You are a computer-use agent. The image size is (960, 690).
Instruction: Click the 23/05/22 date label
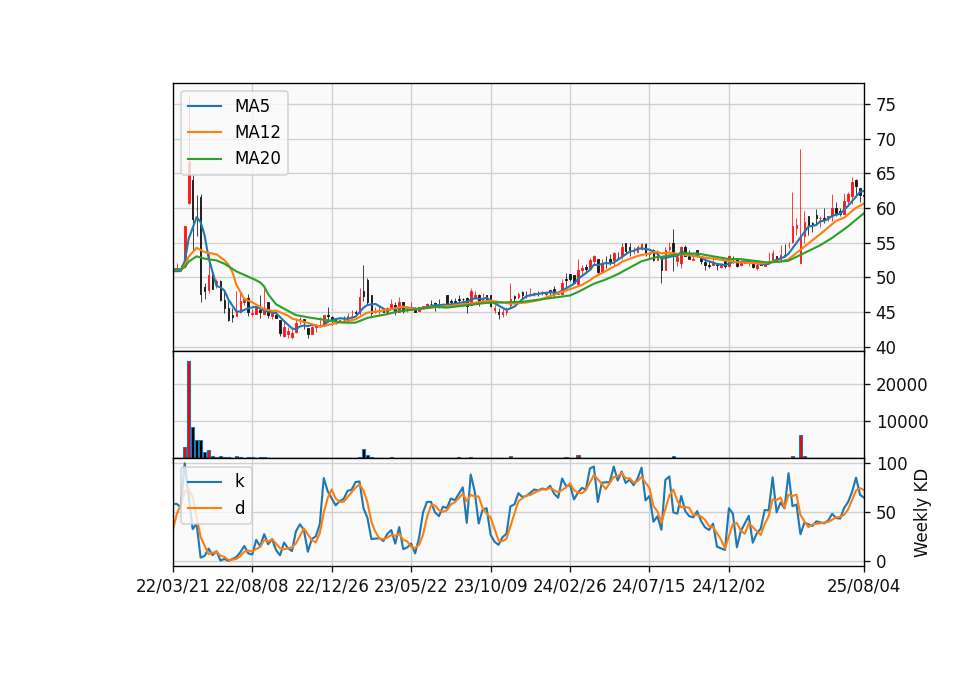411,586
